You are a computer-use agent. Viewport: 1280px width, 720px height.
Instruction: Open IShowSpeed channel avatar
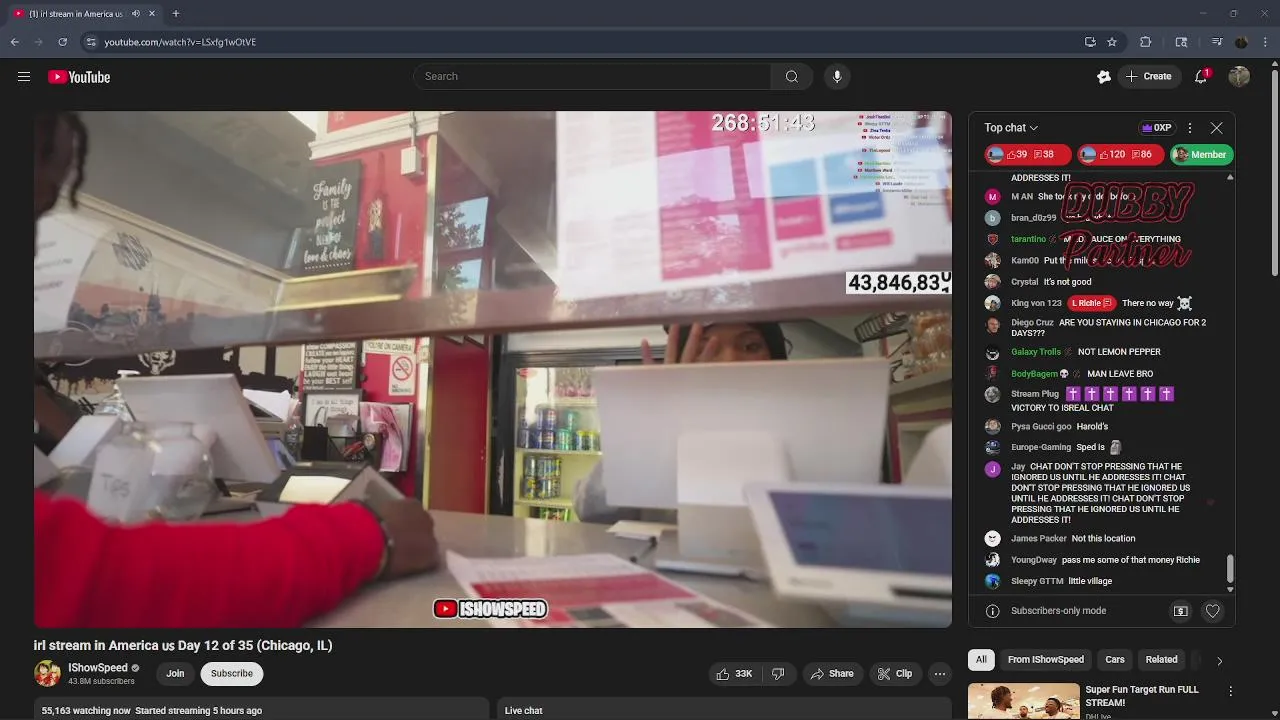(47, 674)
